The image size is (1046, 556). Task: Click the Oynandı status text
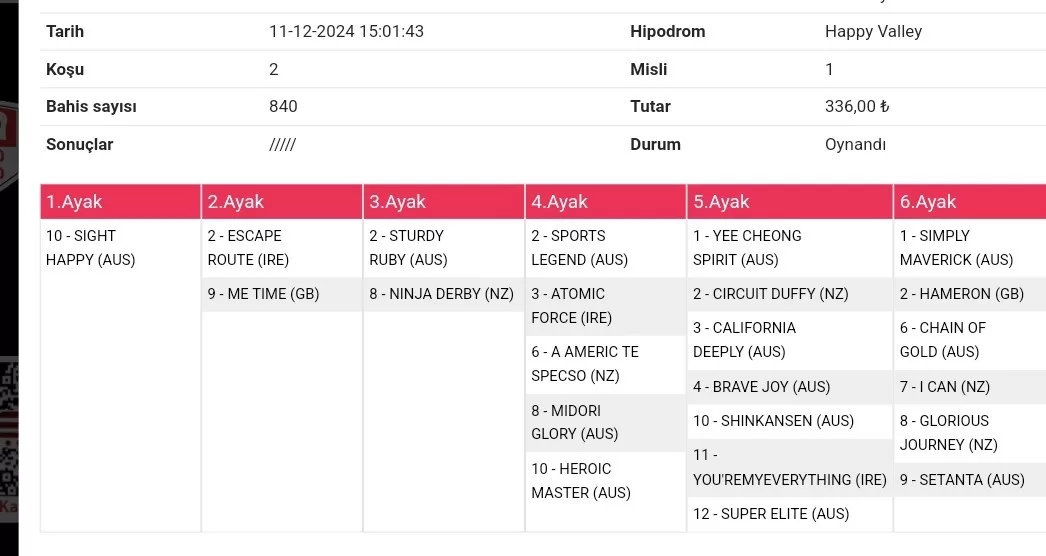click(855, 144)
